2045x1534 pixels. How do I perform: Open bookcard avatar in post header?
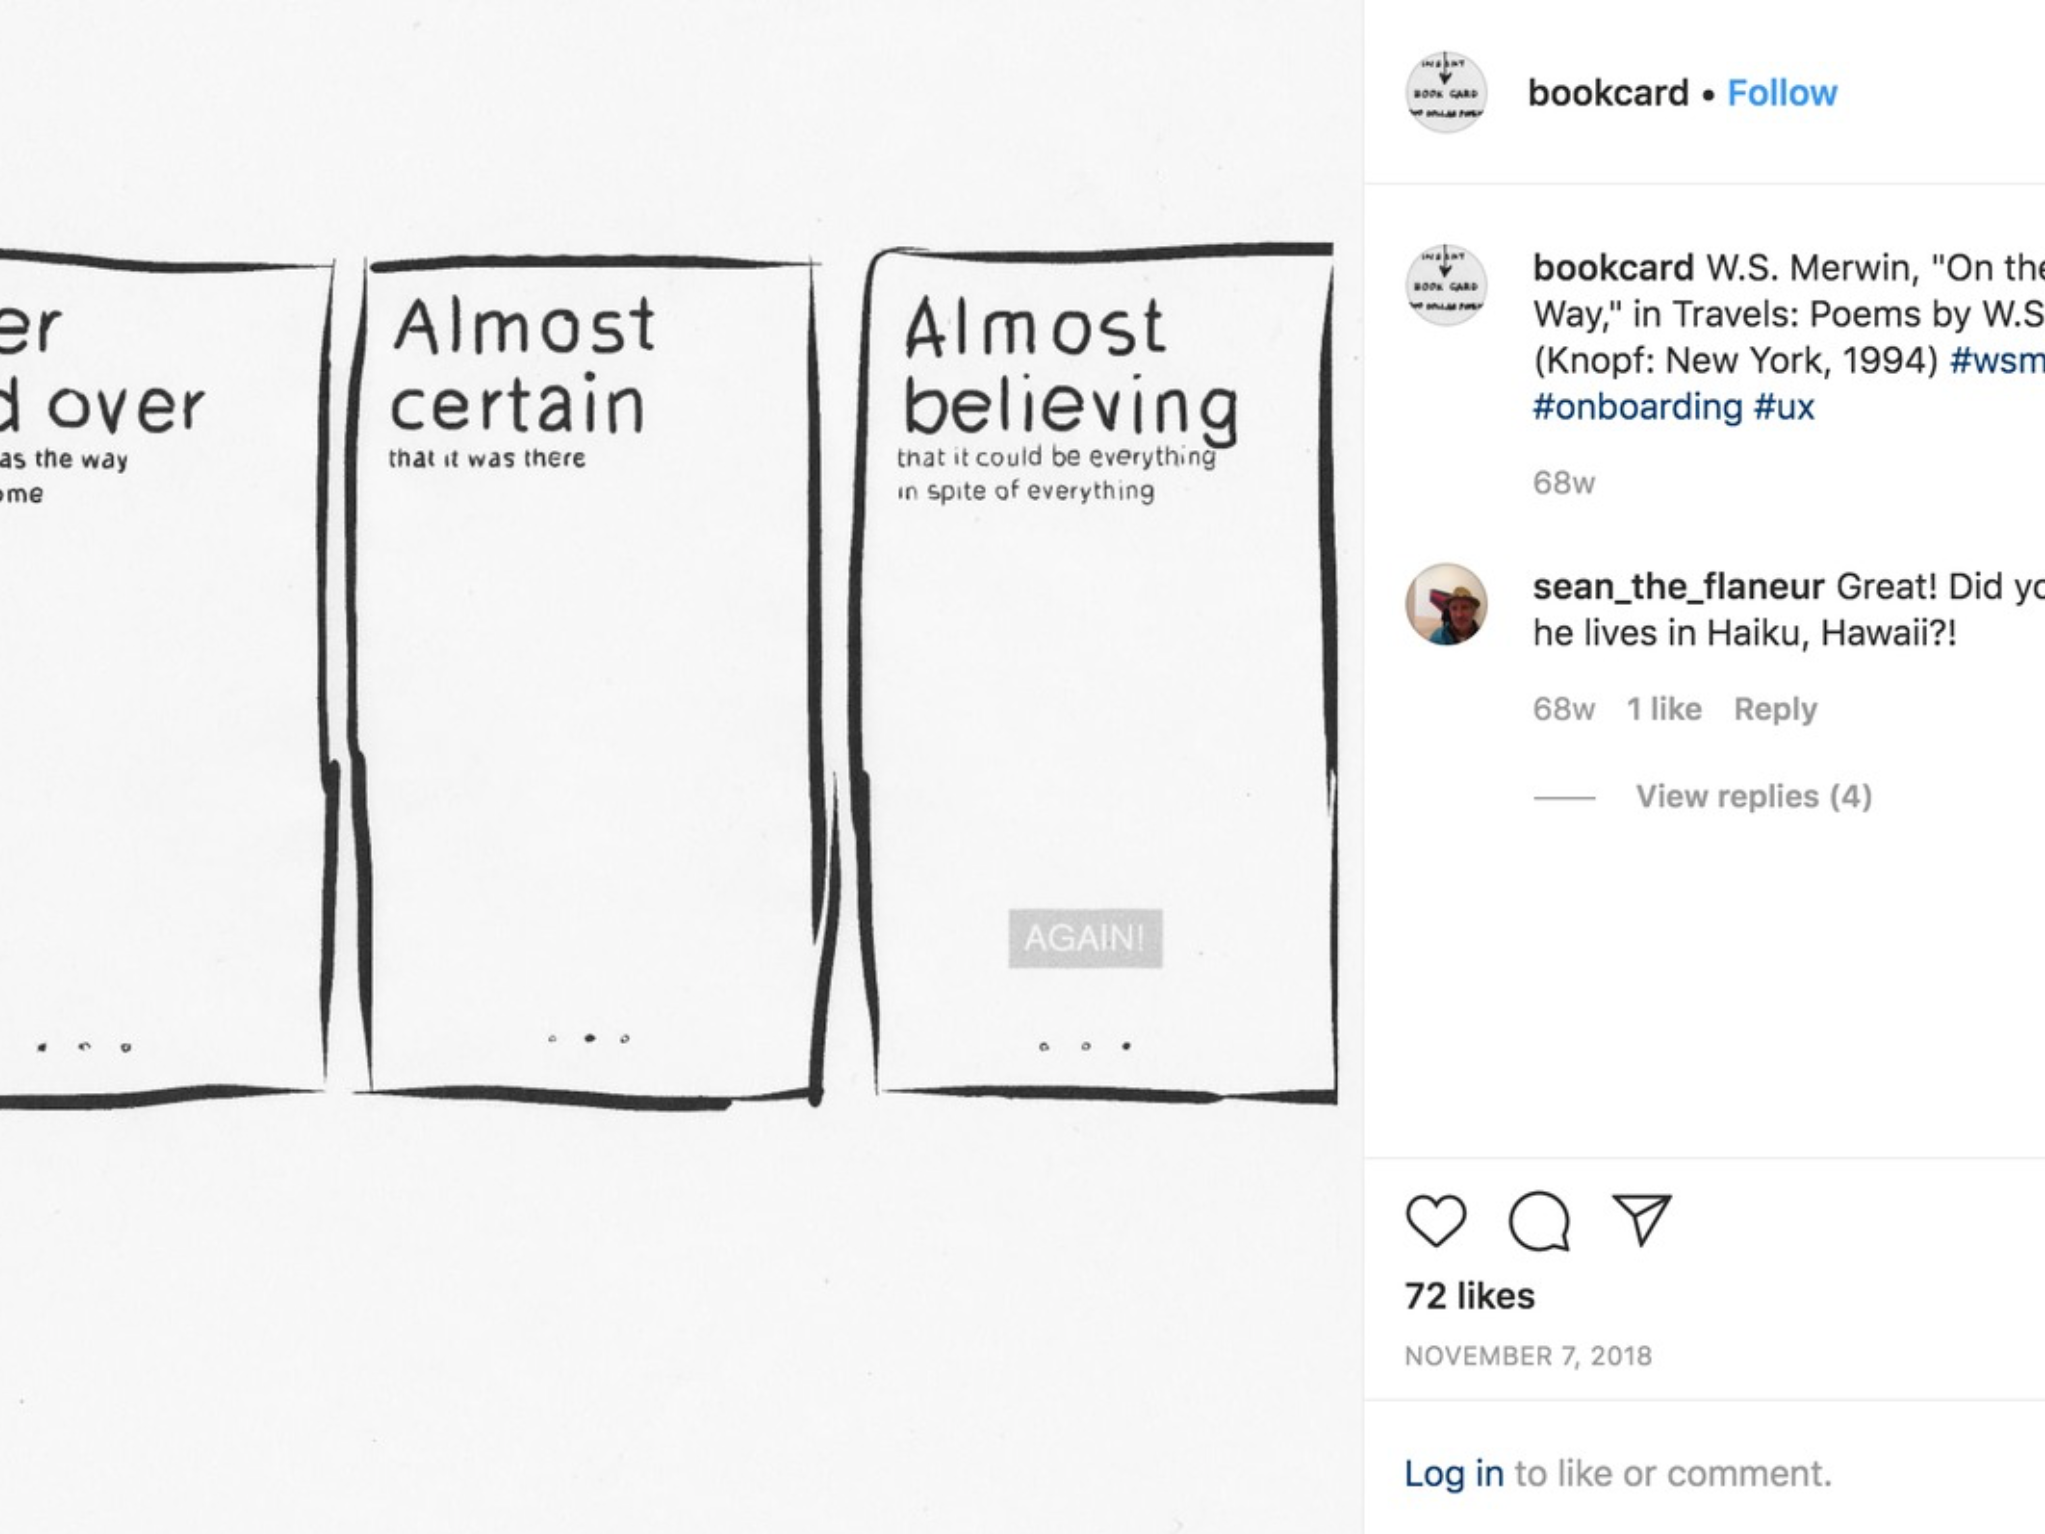[x=1445, y=92]
